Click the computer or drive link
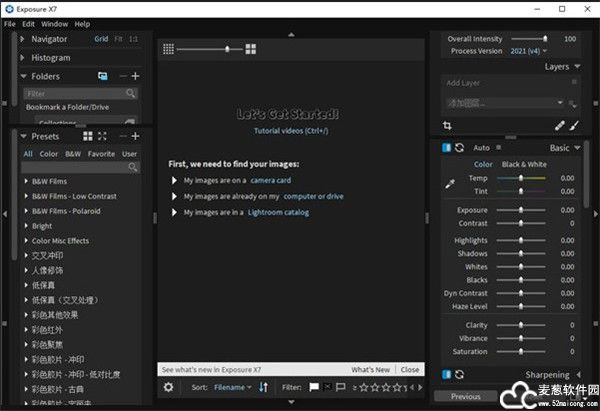The image size is (600, 411). (313, 196)
